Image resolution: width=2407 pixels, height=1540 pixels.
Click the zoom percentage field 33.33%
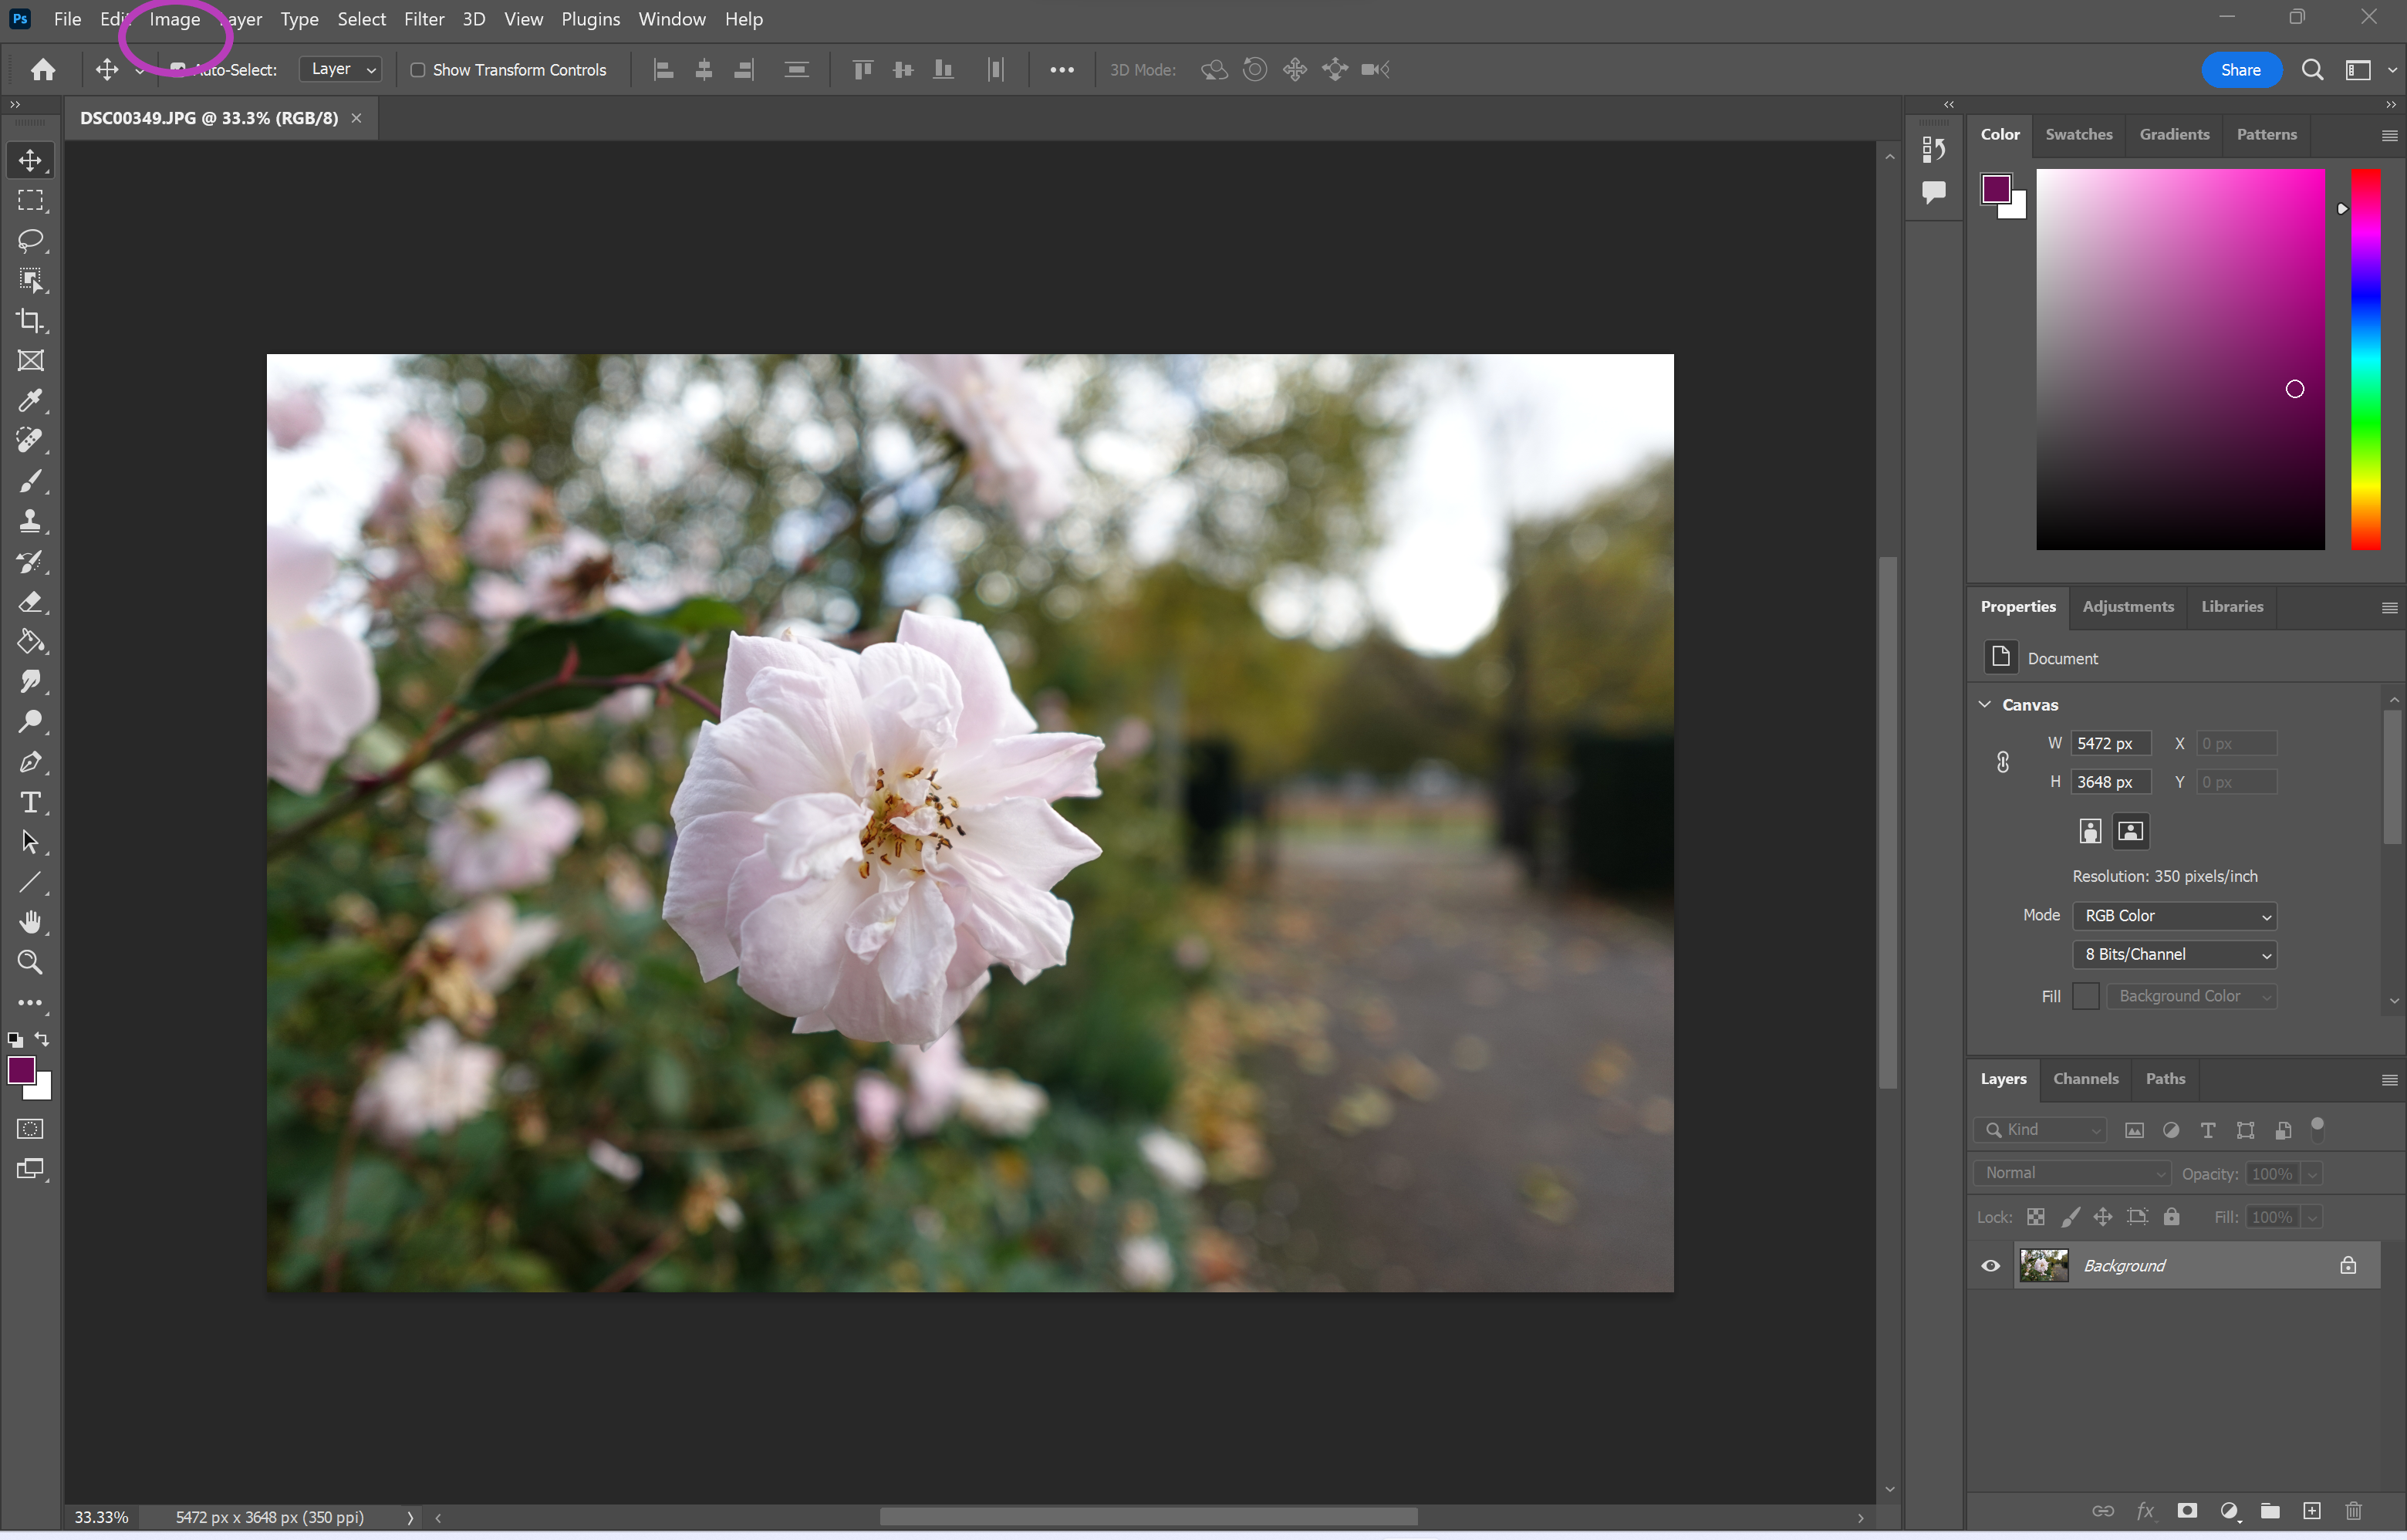(102, 1516)
